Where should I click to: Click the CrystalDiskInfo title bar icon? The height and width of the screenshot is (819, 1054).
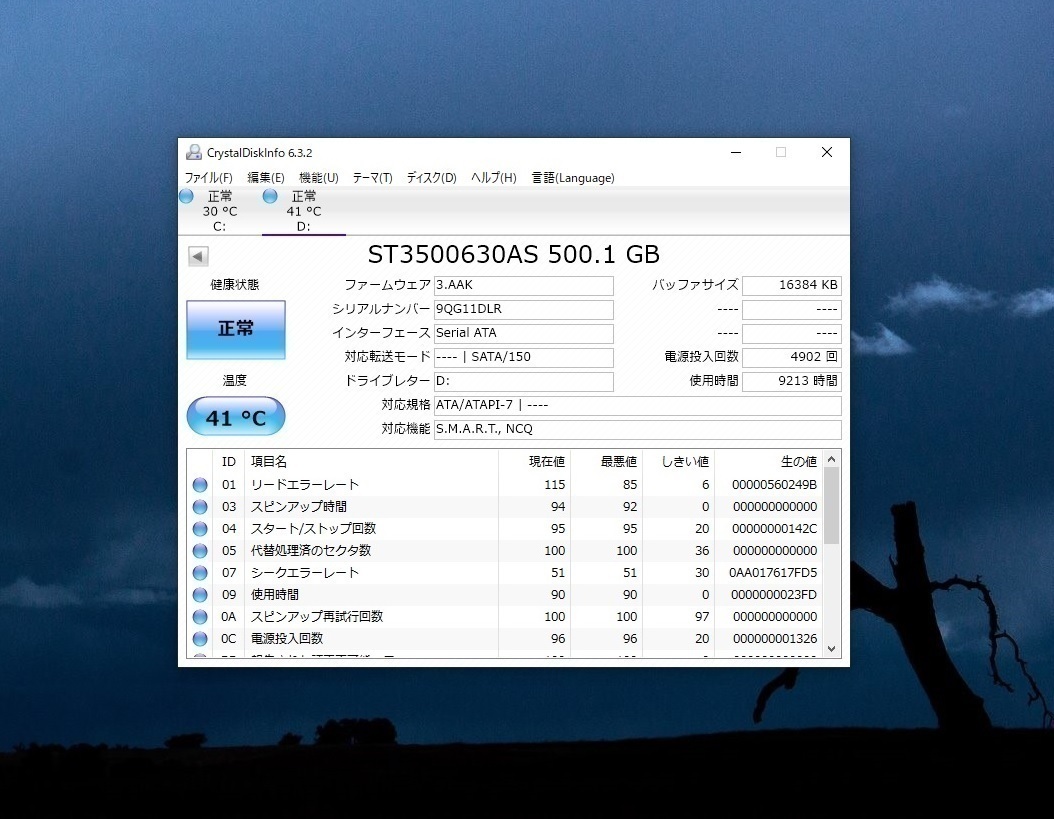coord(193,151)
